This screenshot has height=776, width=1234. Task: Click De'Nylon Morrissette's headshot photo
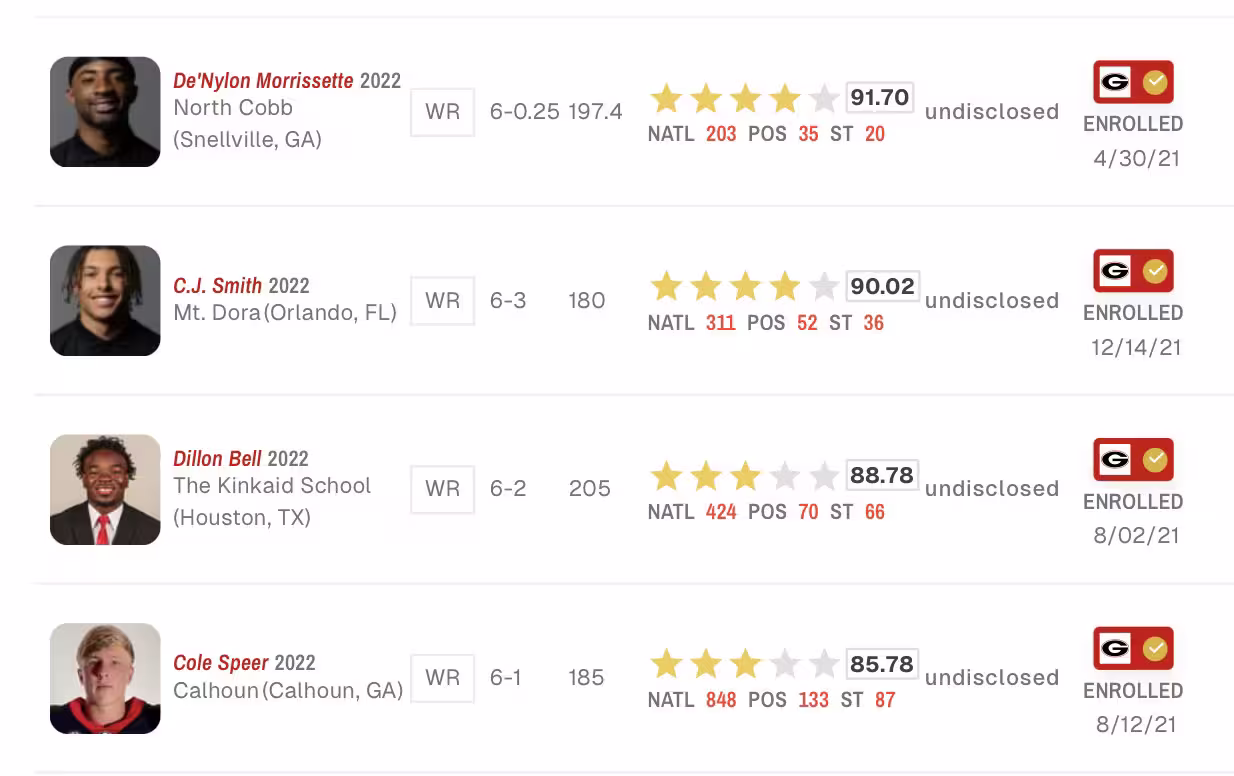click(x=105, y=112)
